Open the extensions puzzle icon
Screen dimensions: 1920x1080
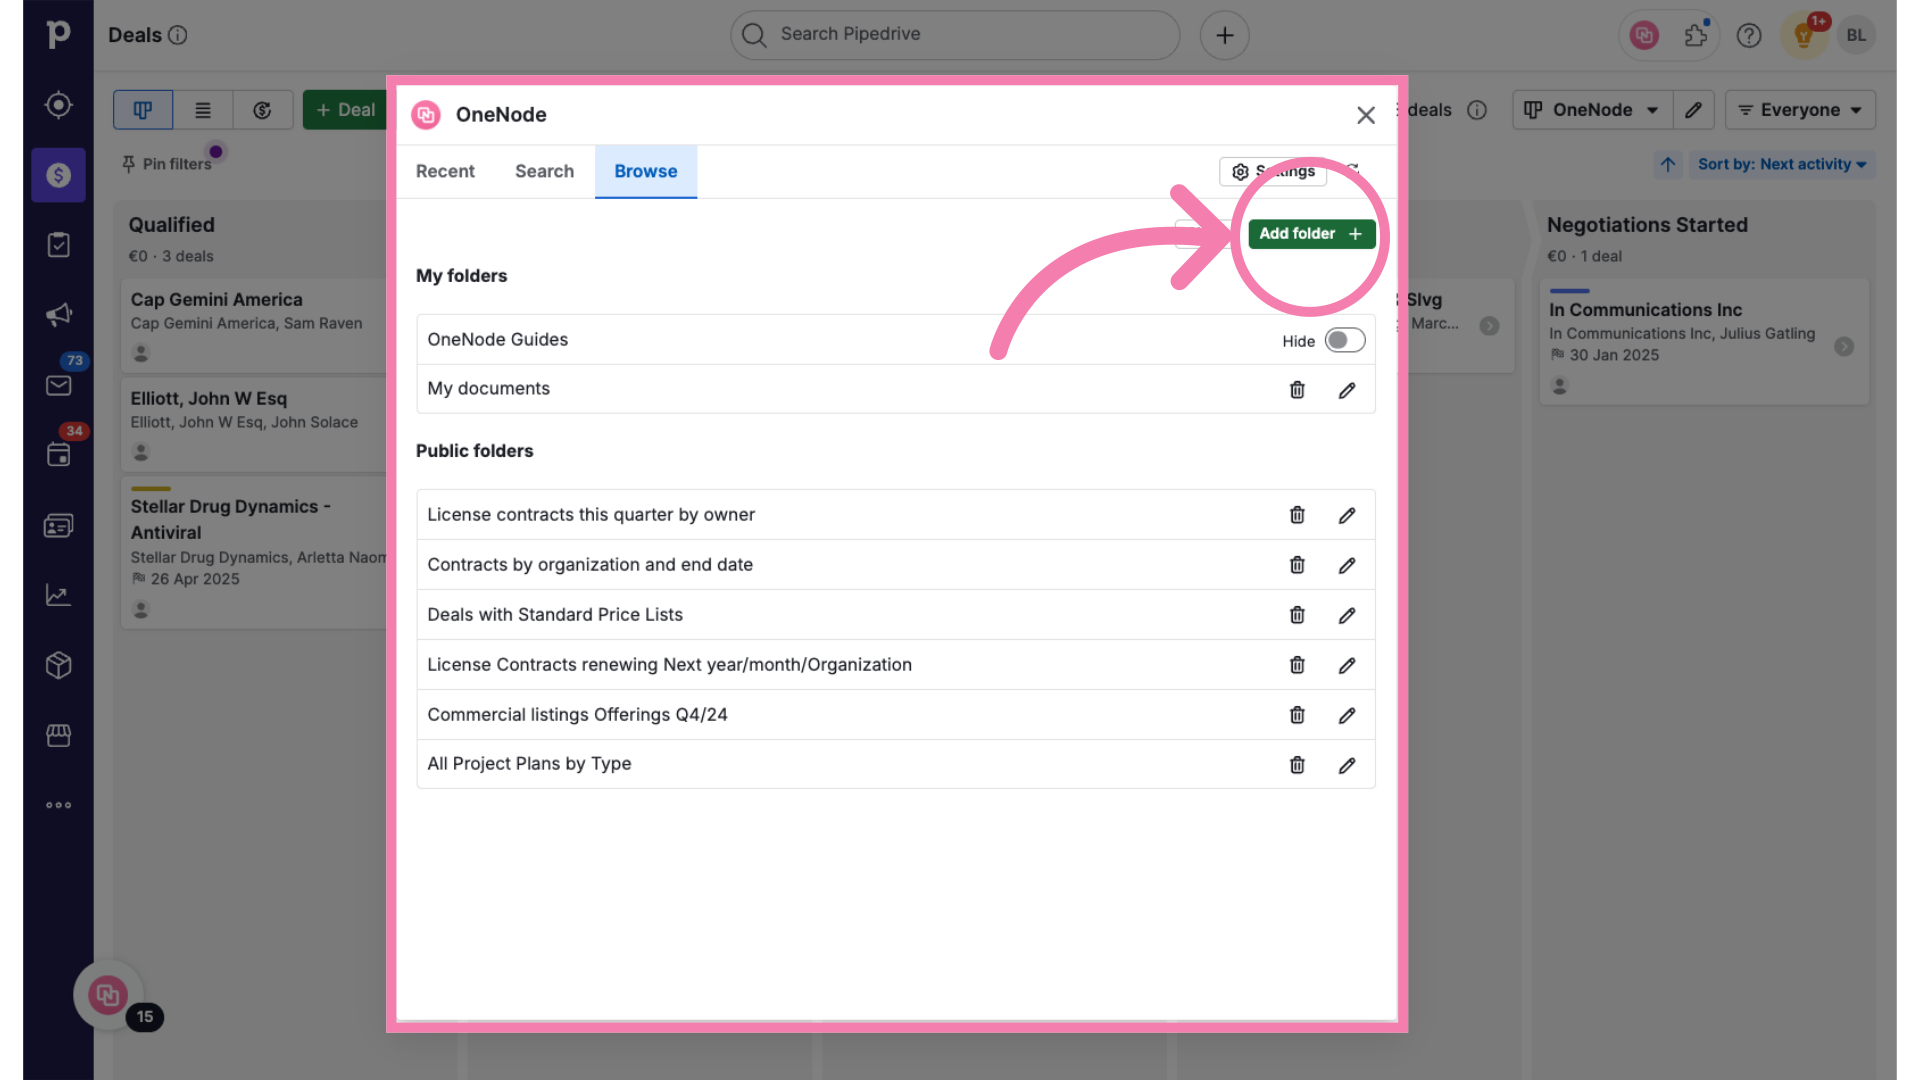(1696, 35)
